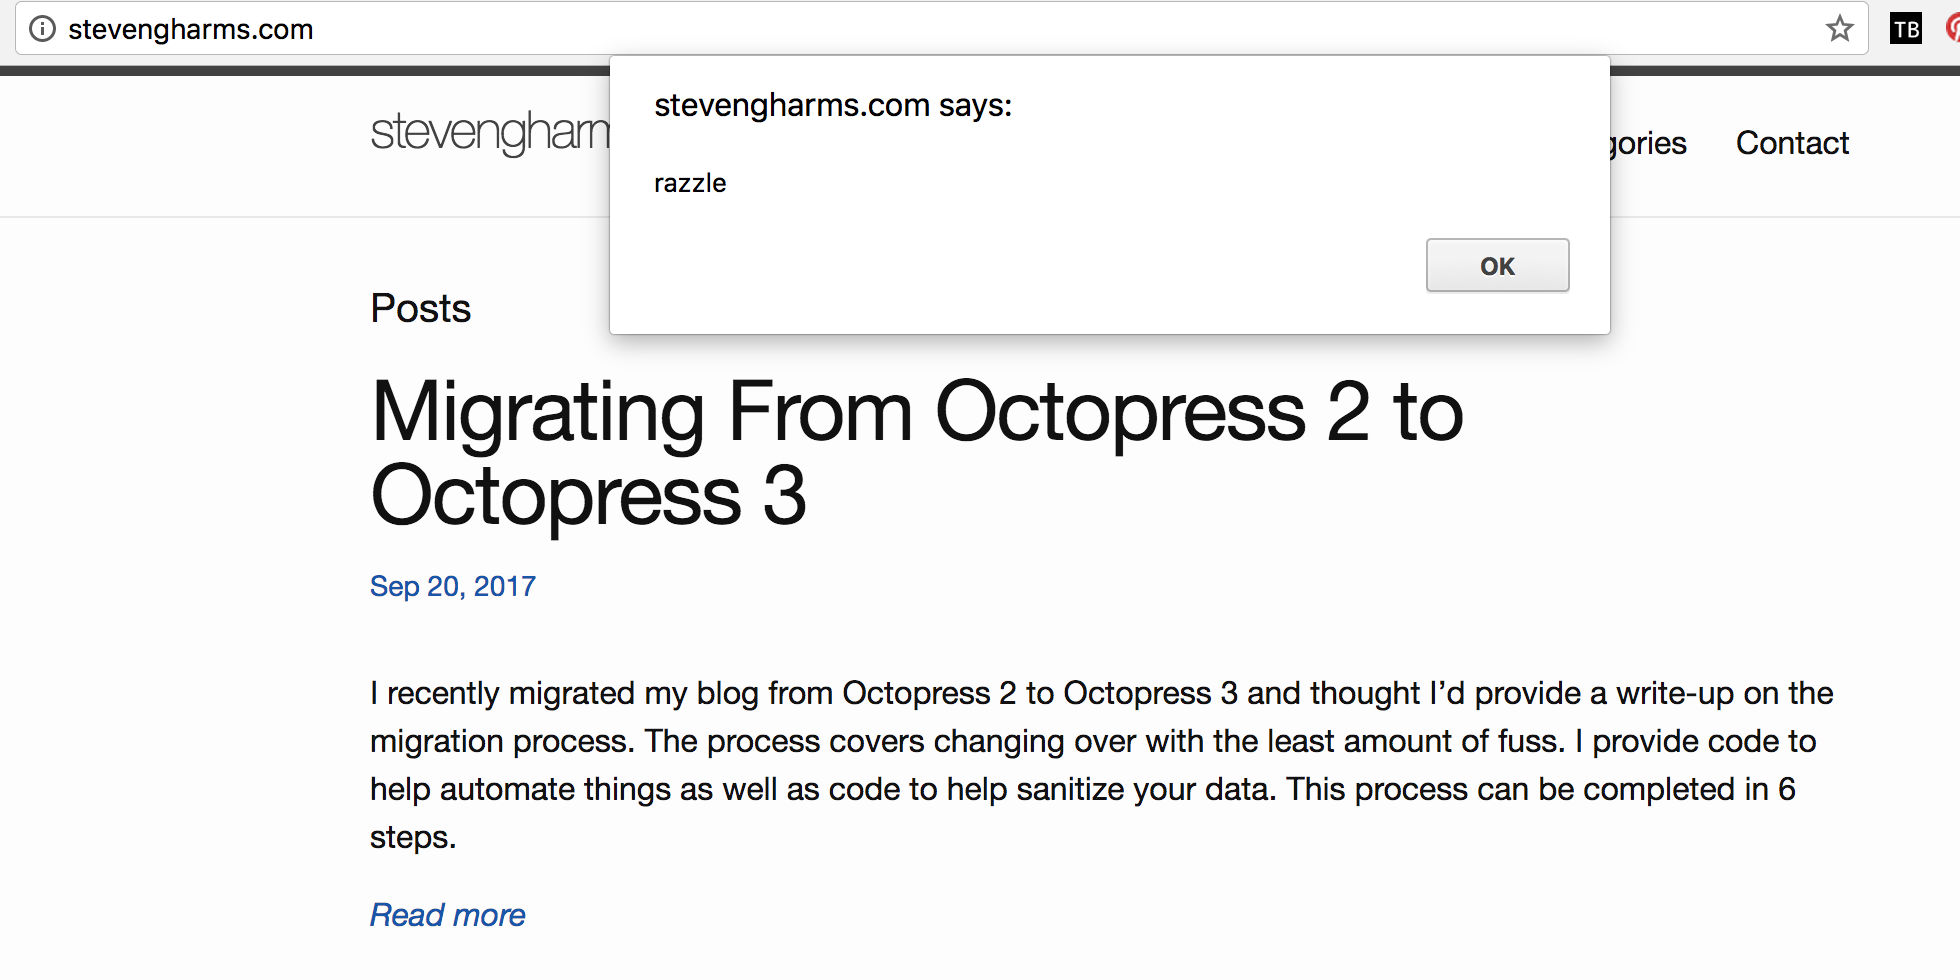Open the TB browser extension
The height and width of the screenshot is (980, 1960).
pos(1906,29)
